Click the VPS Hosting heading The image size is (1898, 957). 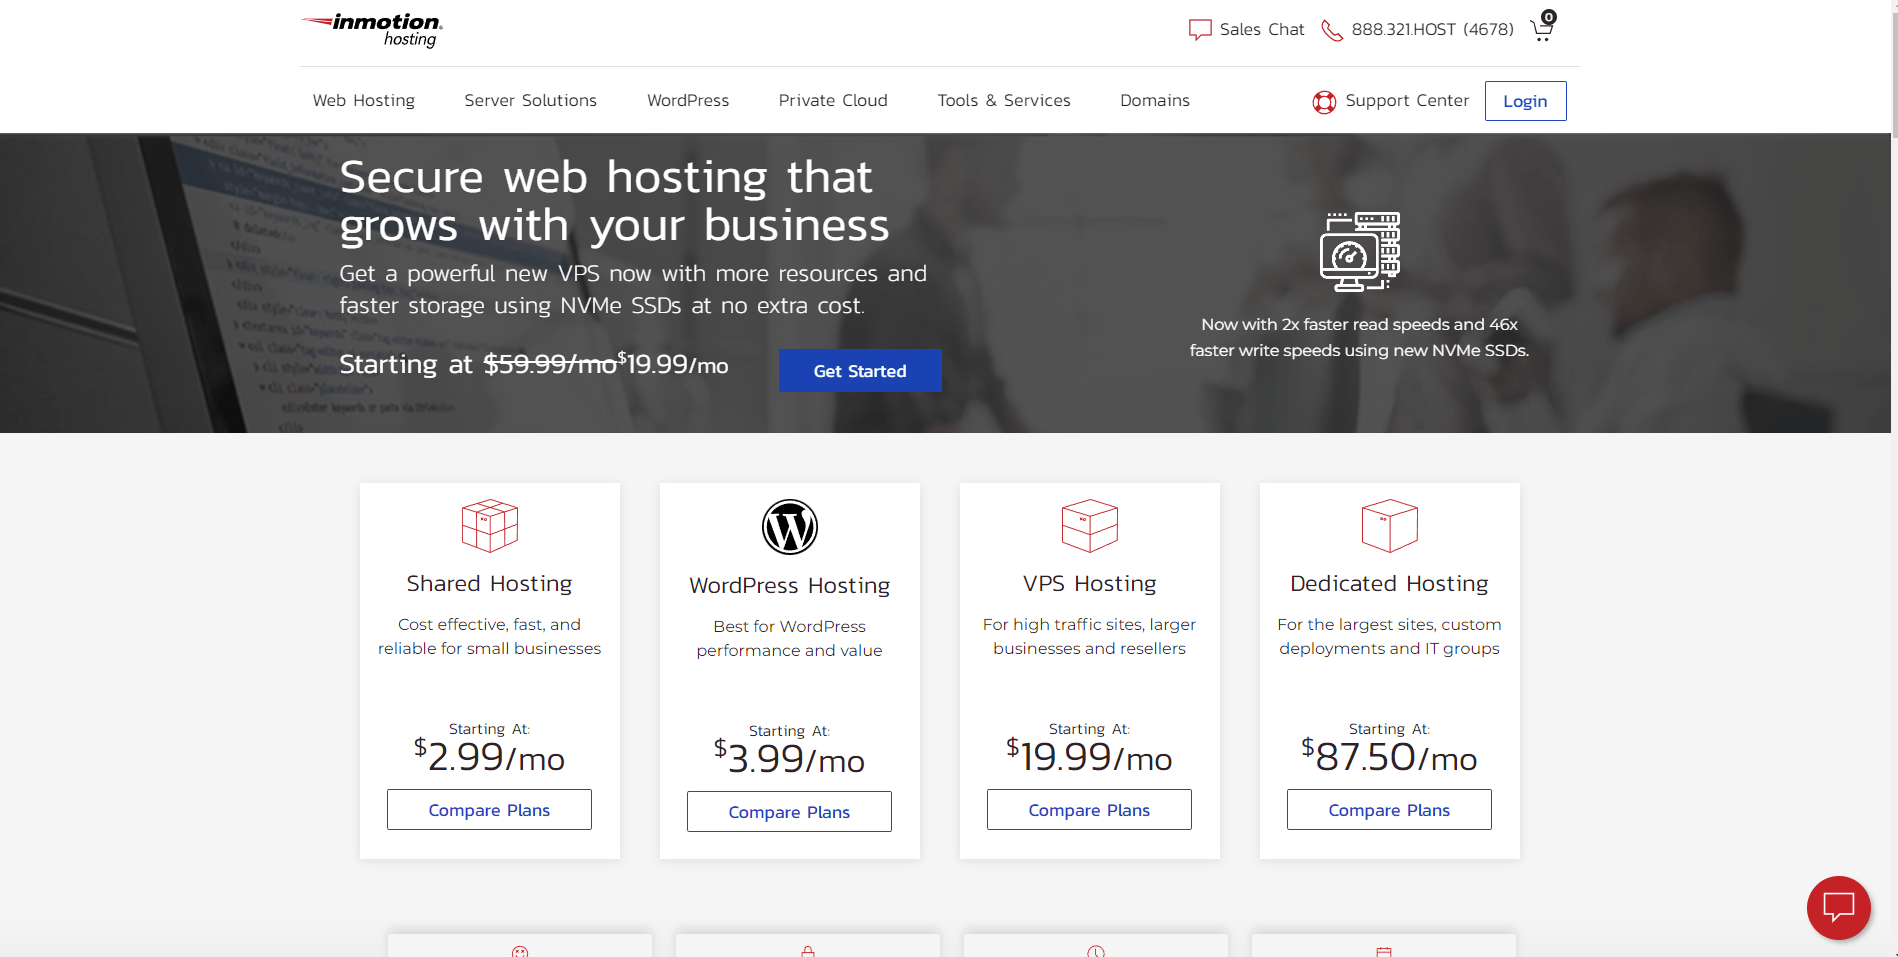coord(1089,584)
